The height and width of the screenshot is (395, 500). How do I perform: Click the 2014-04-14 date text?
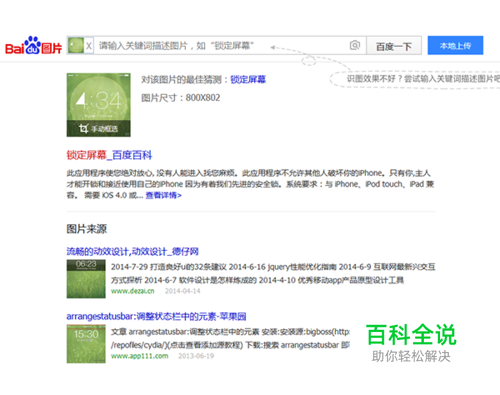183,291
